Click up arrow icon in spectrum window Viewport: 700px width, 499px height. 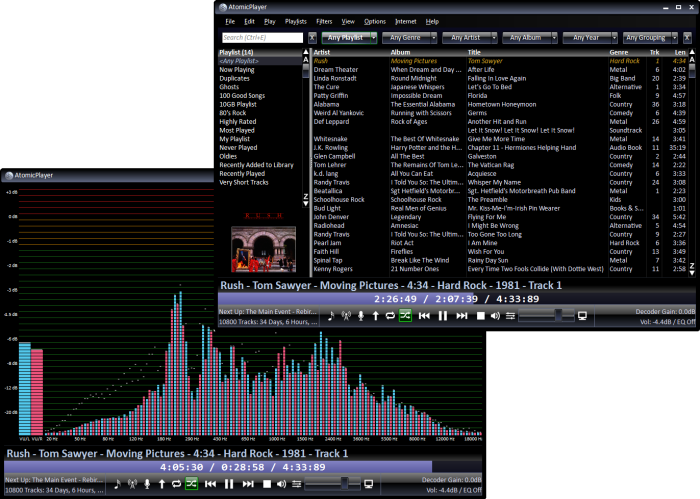162,484
